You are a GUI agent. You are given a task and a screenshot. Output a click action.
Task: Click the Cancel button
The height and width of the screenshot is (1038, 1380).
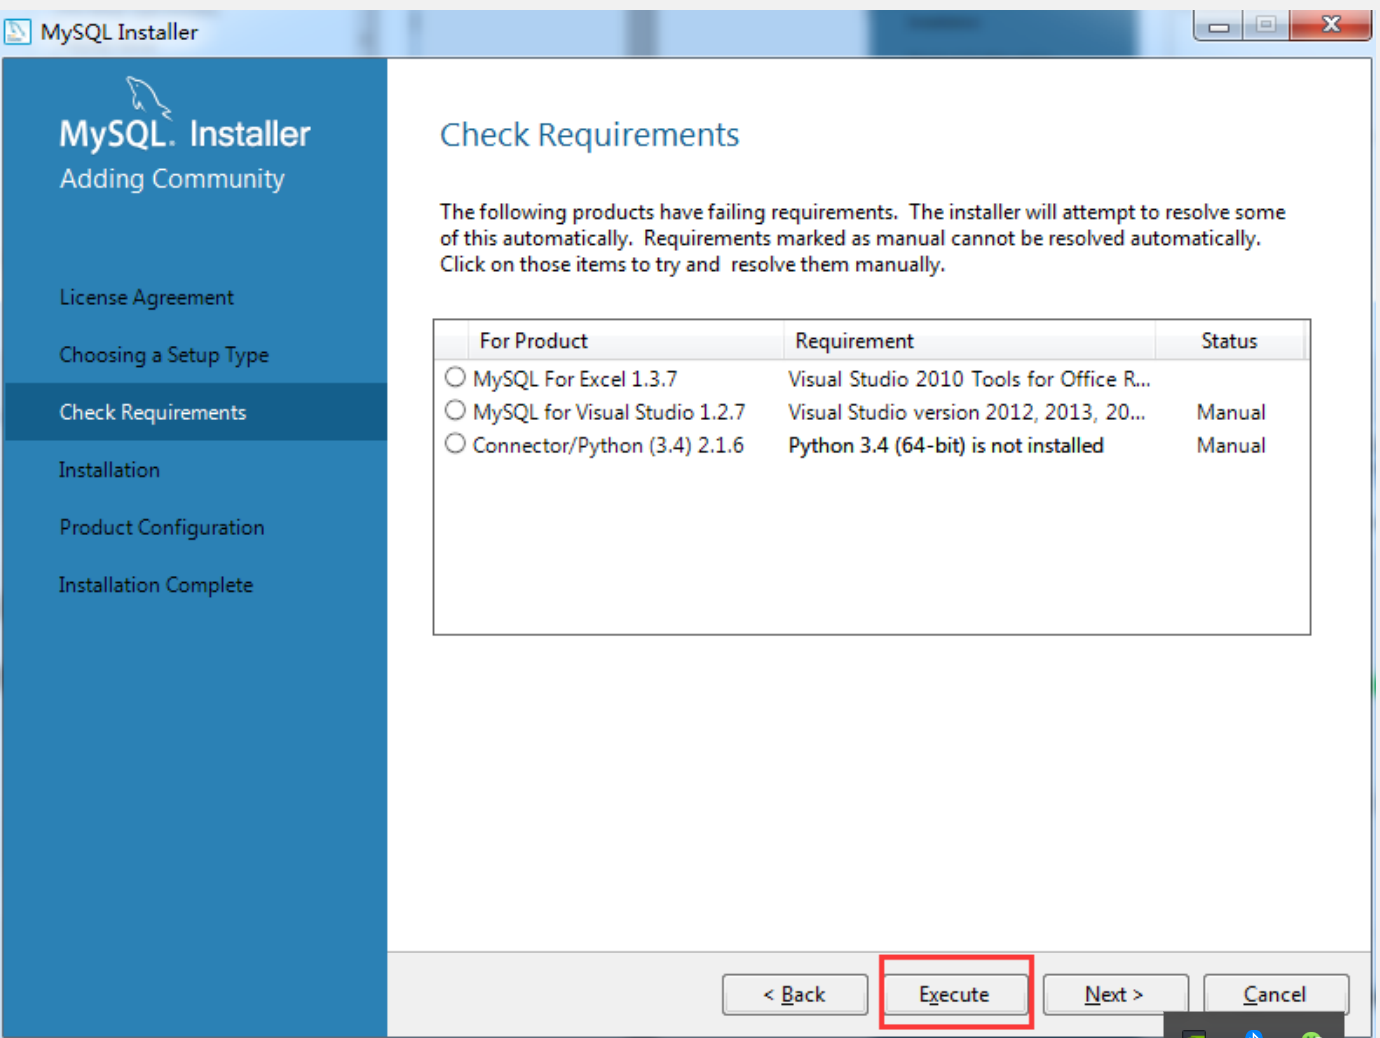(1276, 994)
